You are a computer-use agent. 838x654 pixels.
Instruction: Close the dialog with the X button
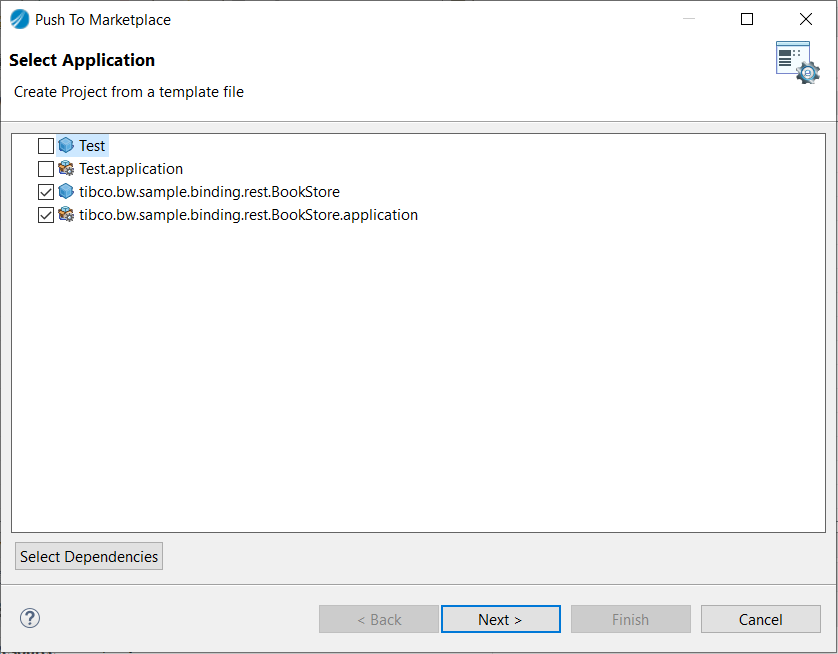805,19
